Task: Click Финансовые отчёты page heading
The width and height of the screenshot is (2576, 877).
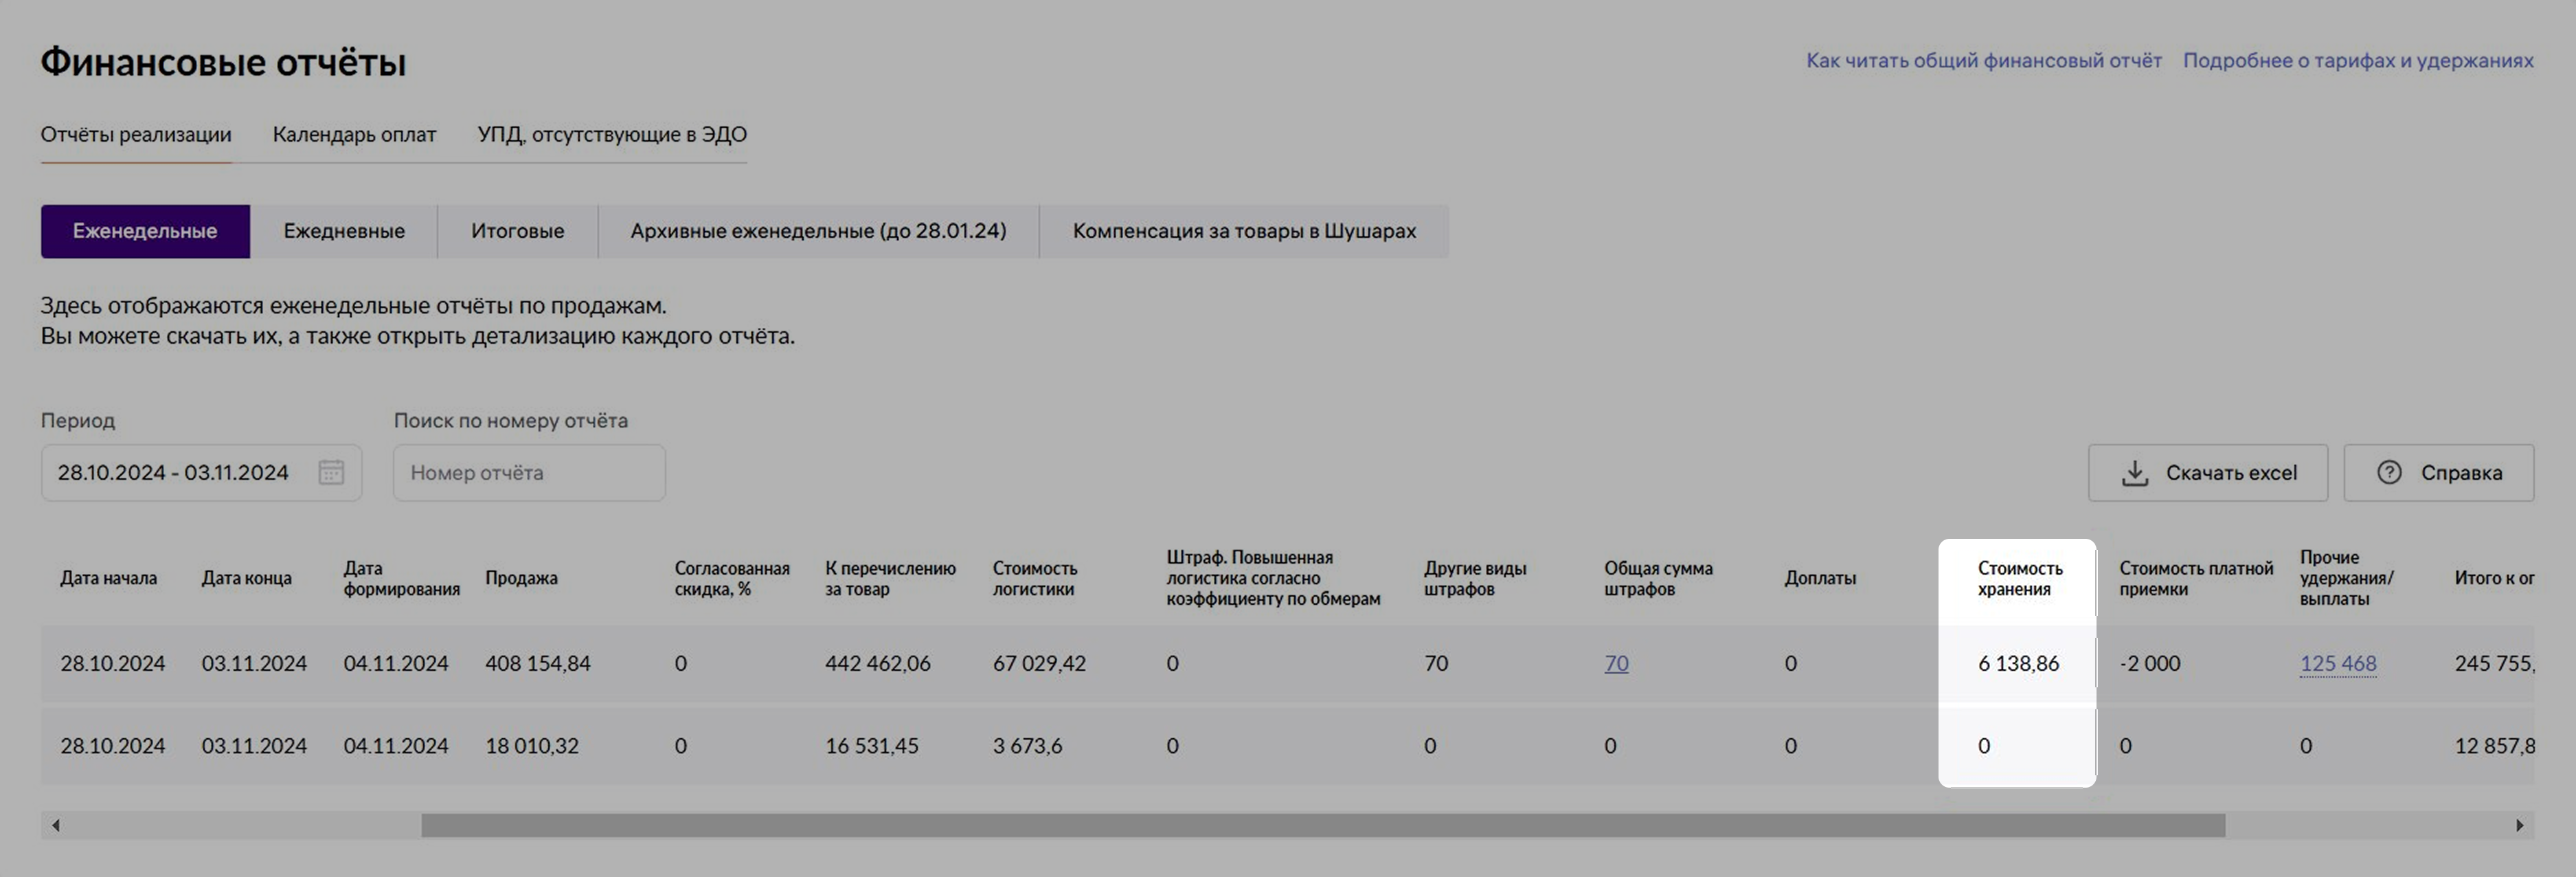Action: coord(223,62)
